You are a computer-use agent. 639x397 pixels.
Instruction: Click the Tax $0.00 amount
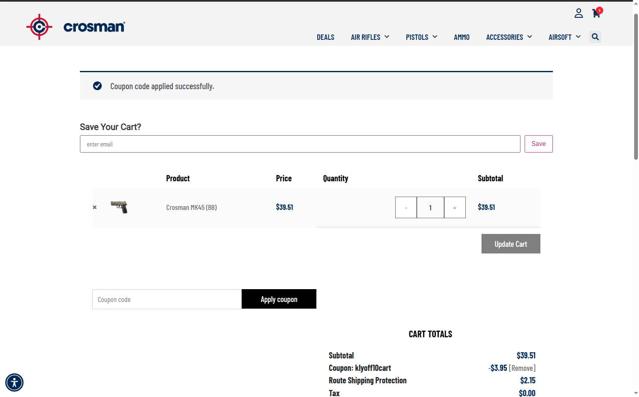coord(527,393)
